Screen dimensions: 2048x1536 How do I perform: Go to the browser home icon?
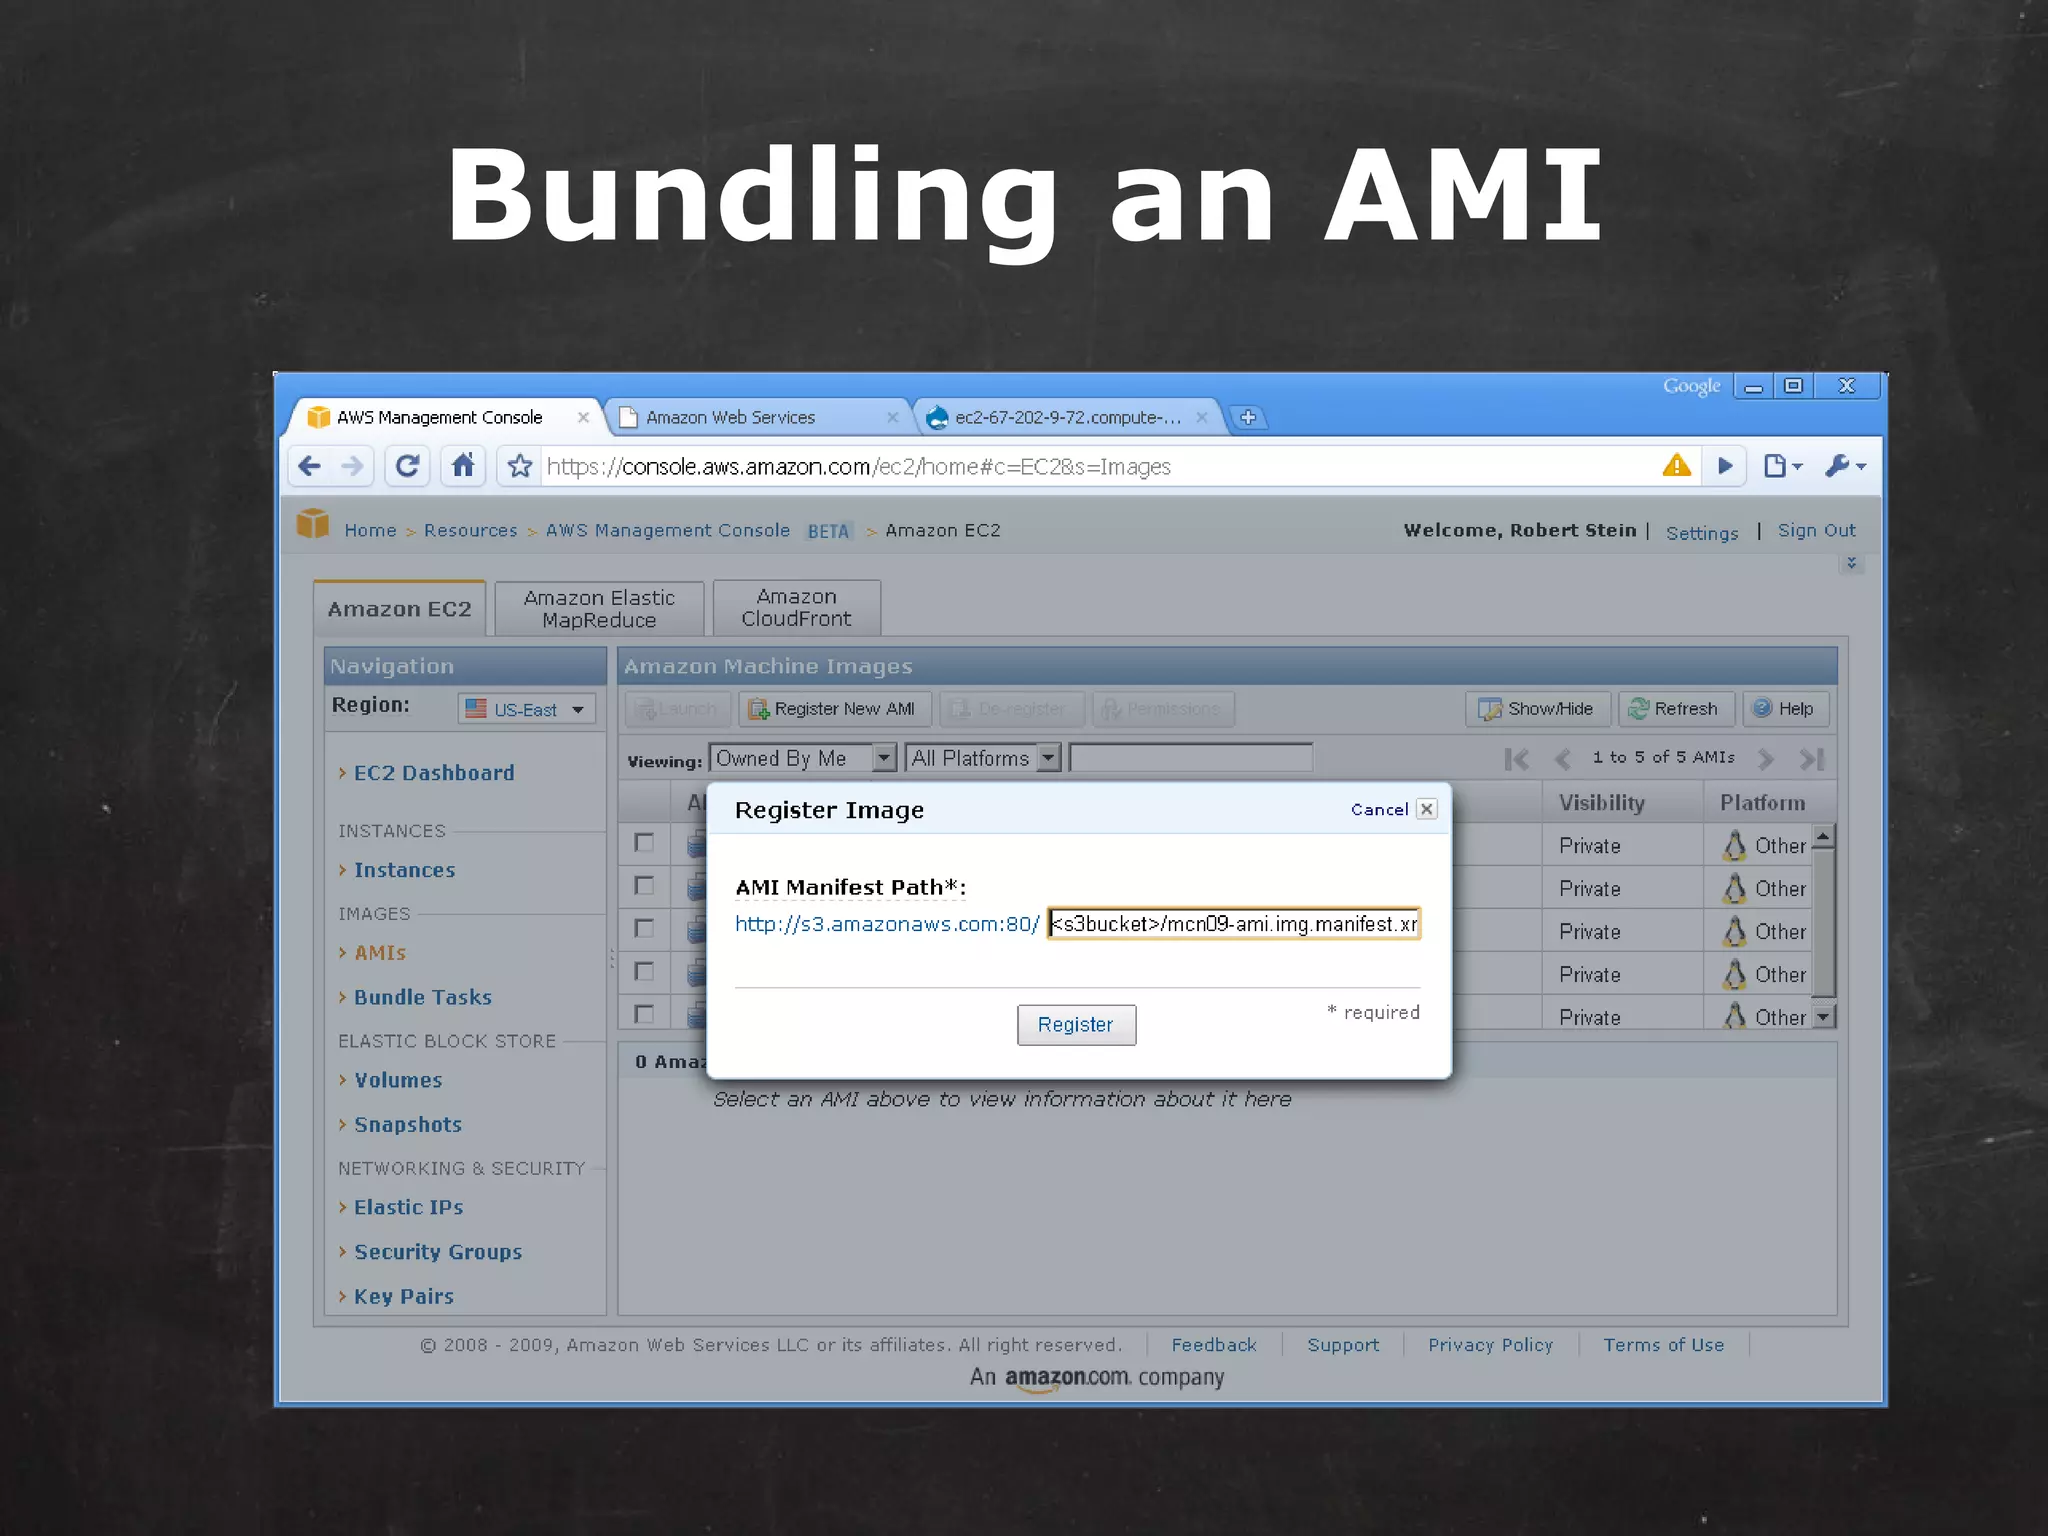click(x=462, y=466)
